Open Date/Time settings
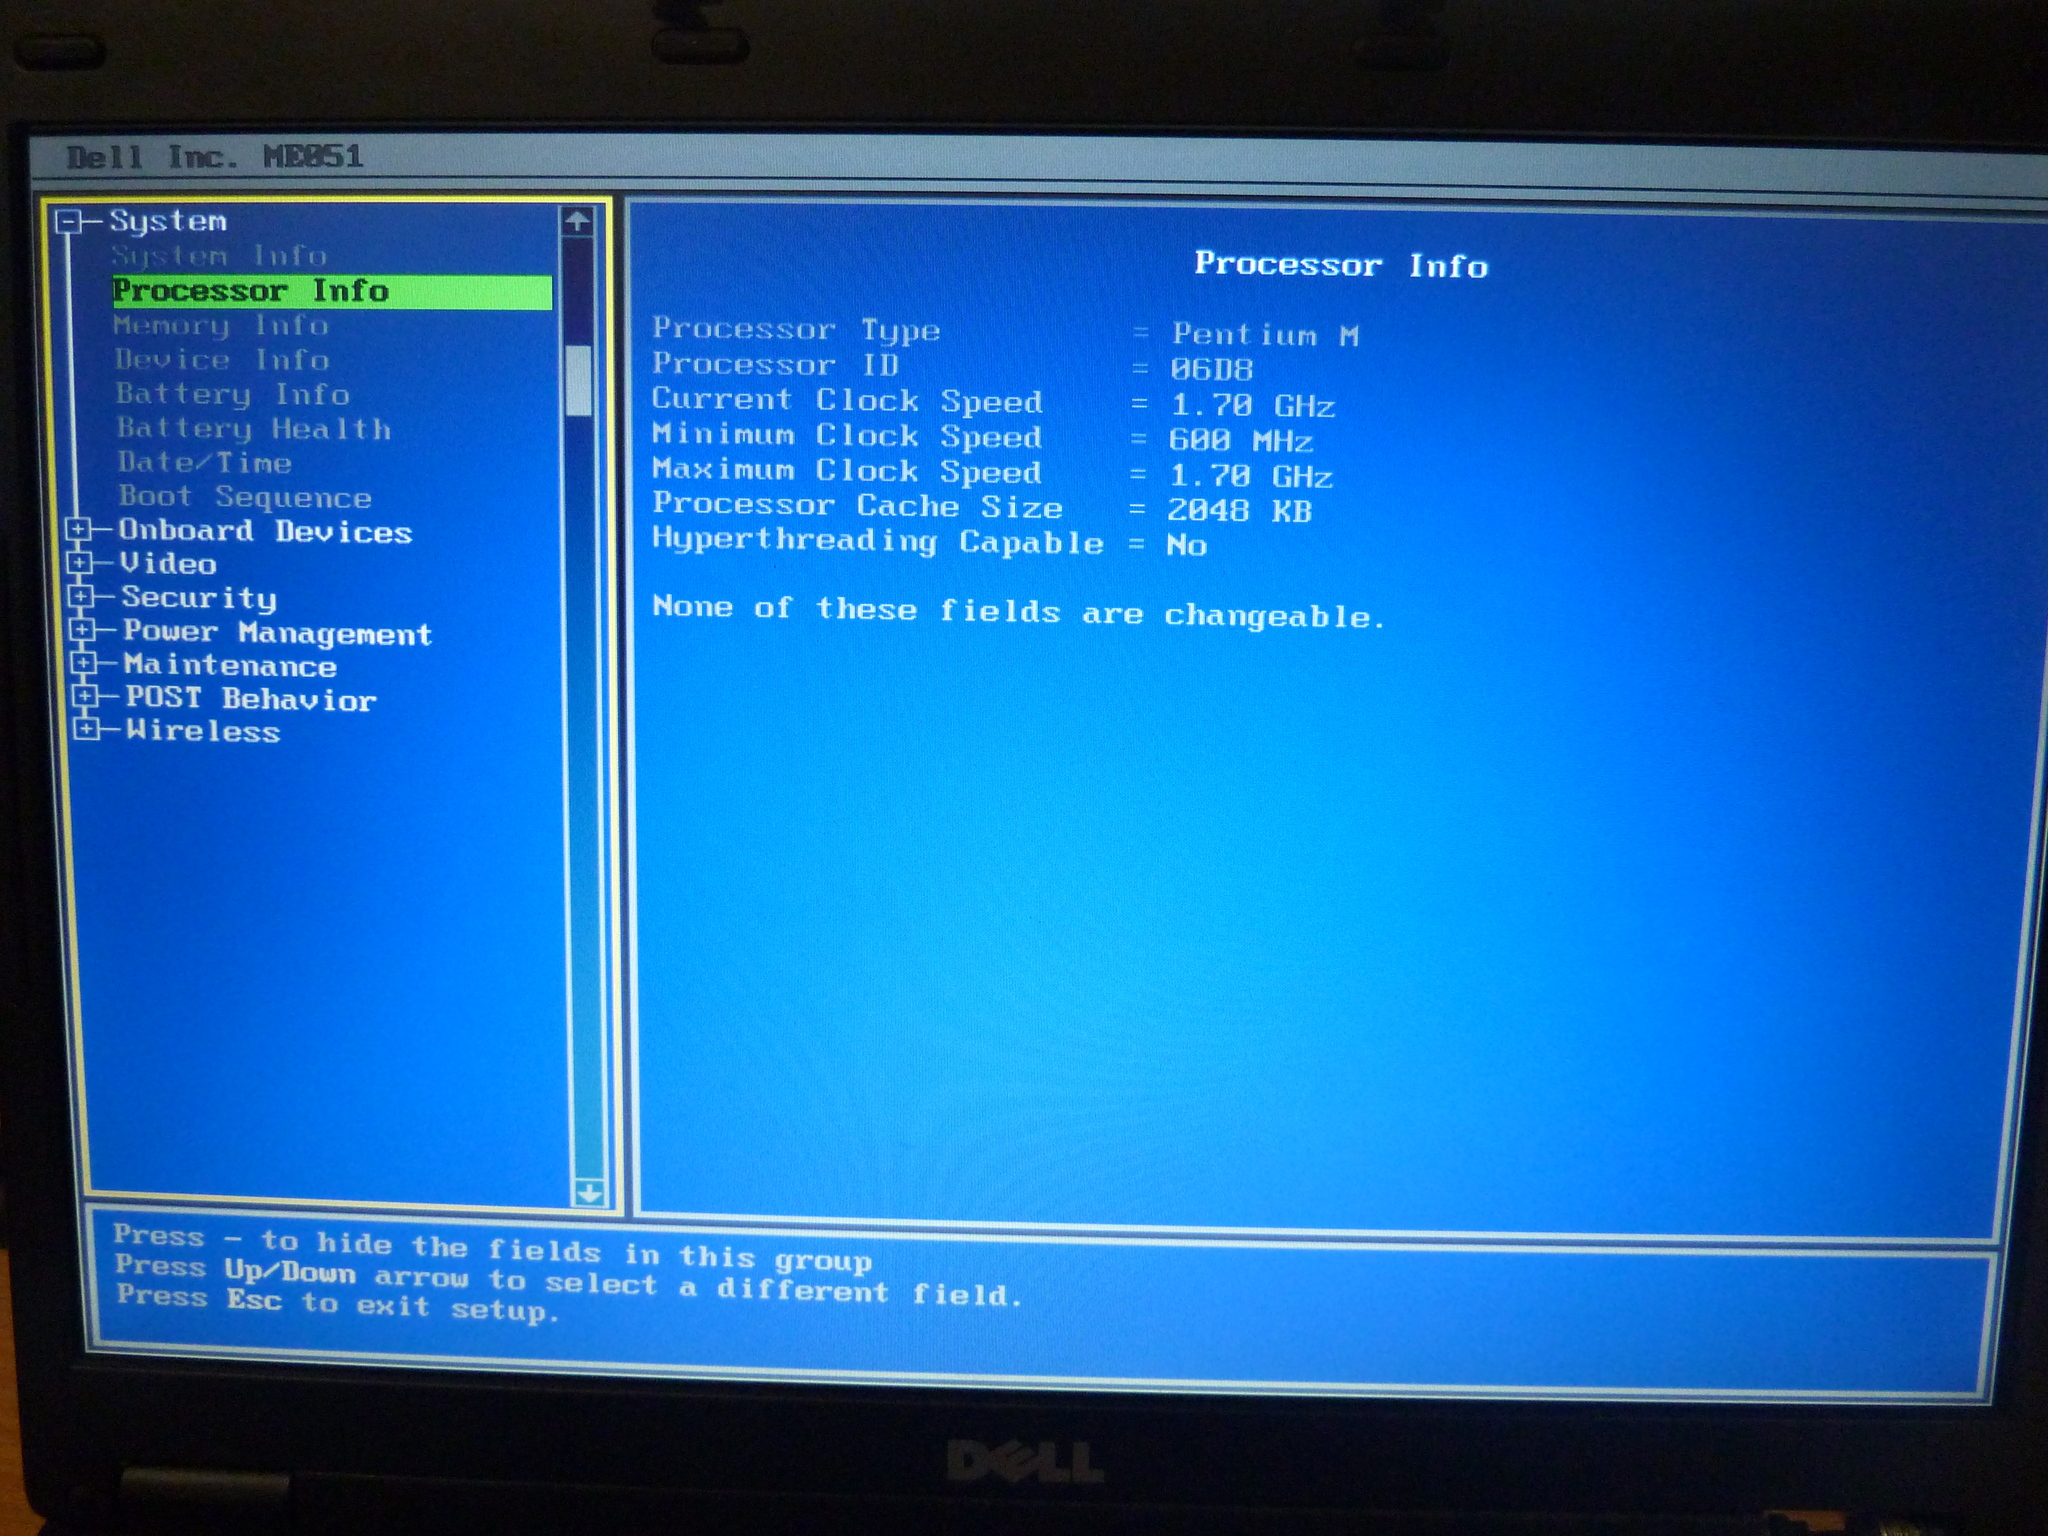The width and height of the screenshot is (2048, 1536). (205, 463)
